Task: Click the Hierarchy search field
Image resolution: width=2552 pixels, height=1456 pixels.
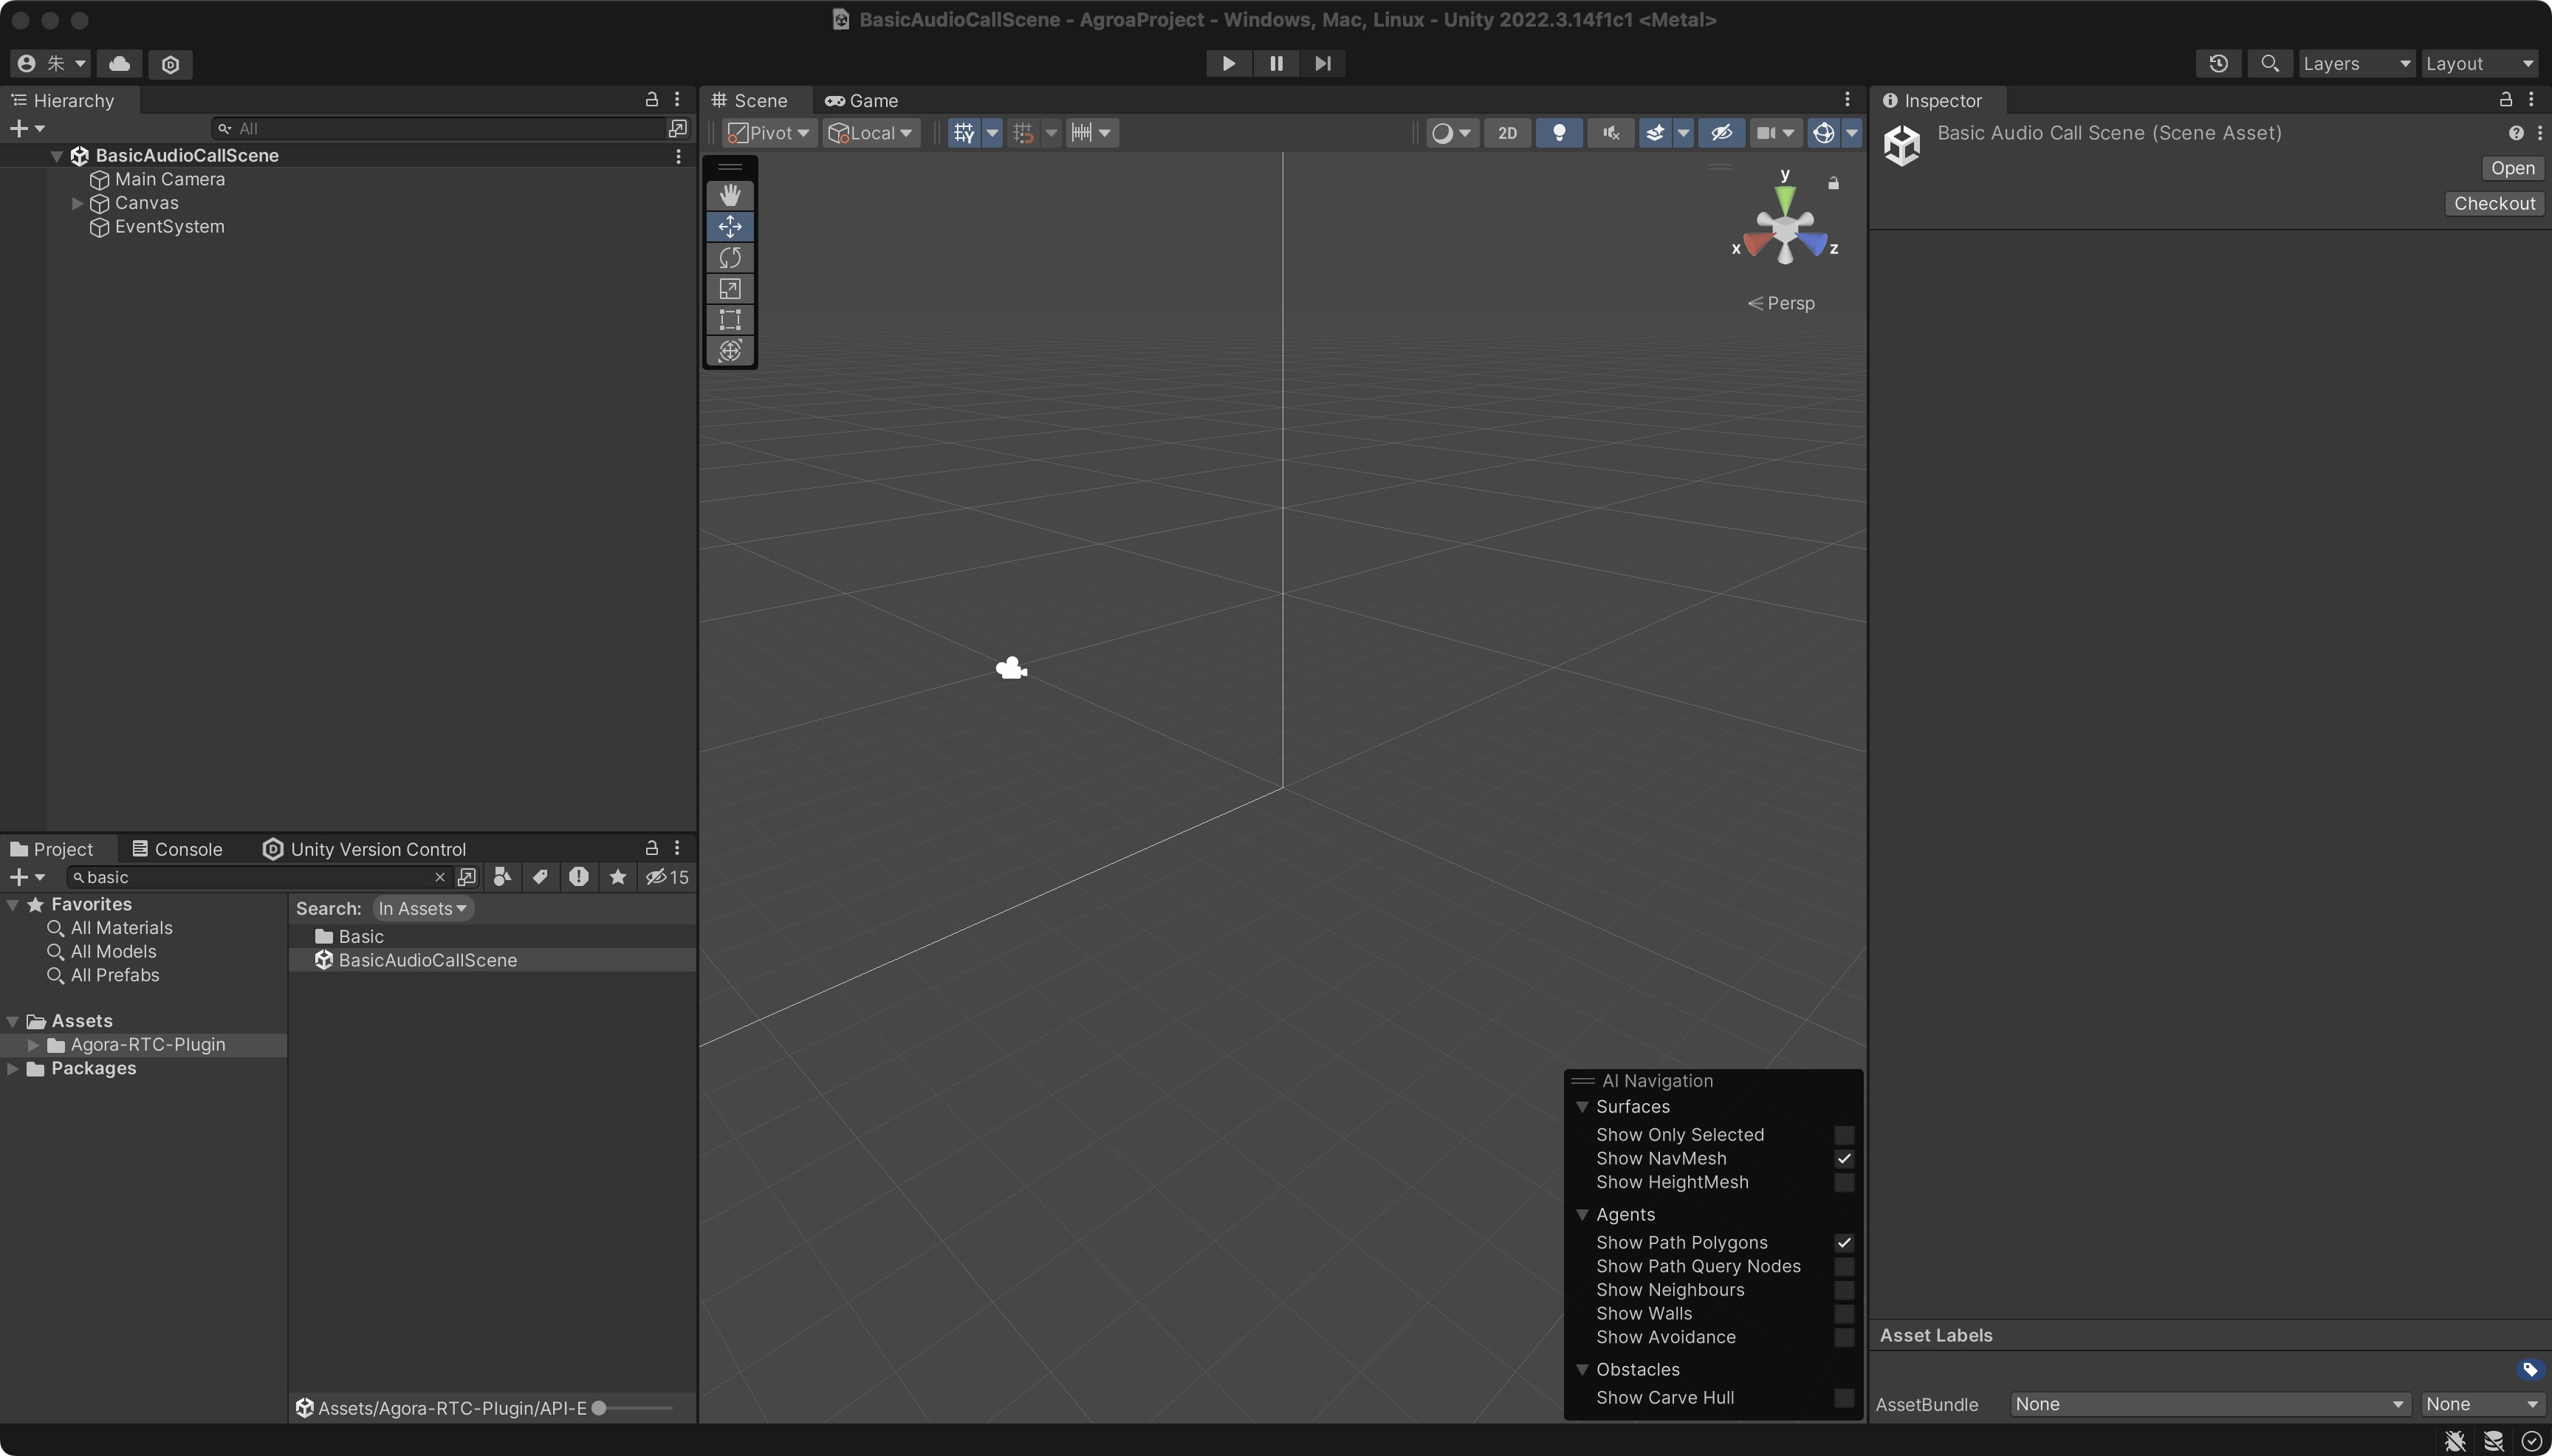Action: (x=440, y=128)
